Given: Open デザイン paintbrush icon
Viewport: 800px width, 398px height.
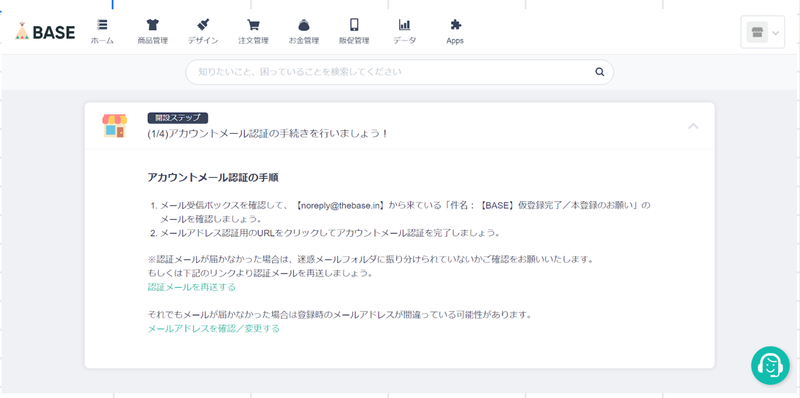Looking at the screenshot, I should (x=203, y=24).
